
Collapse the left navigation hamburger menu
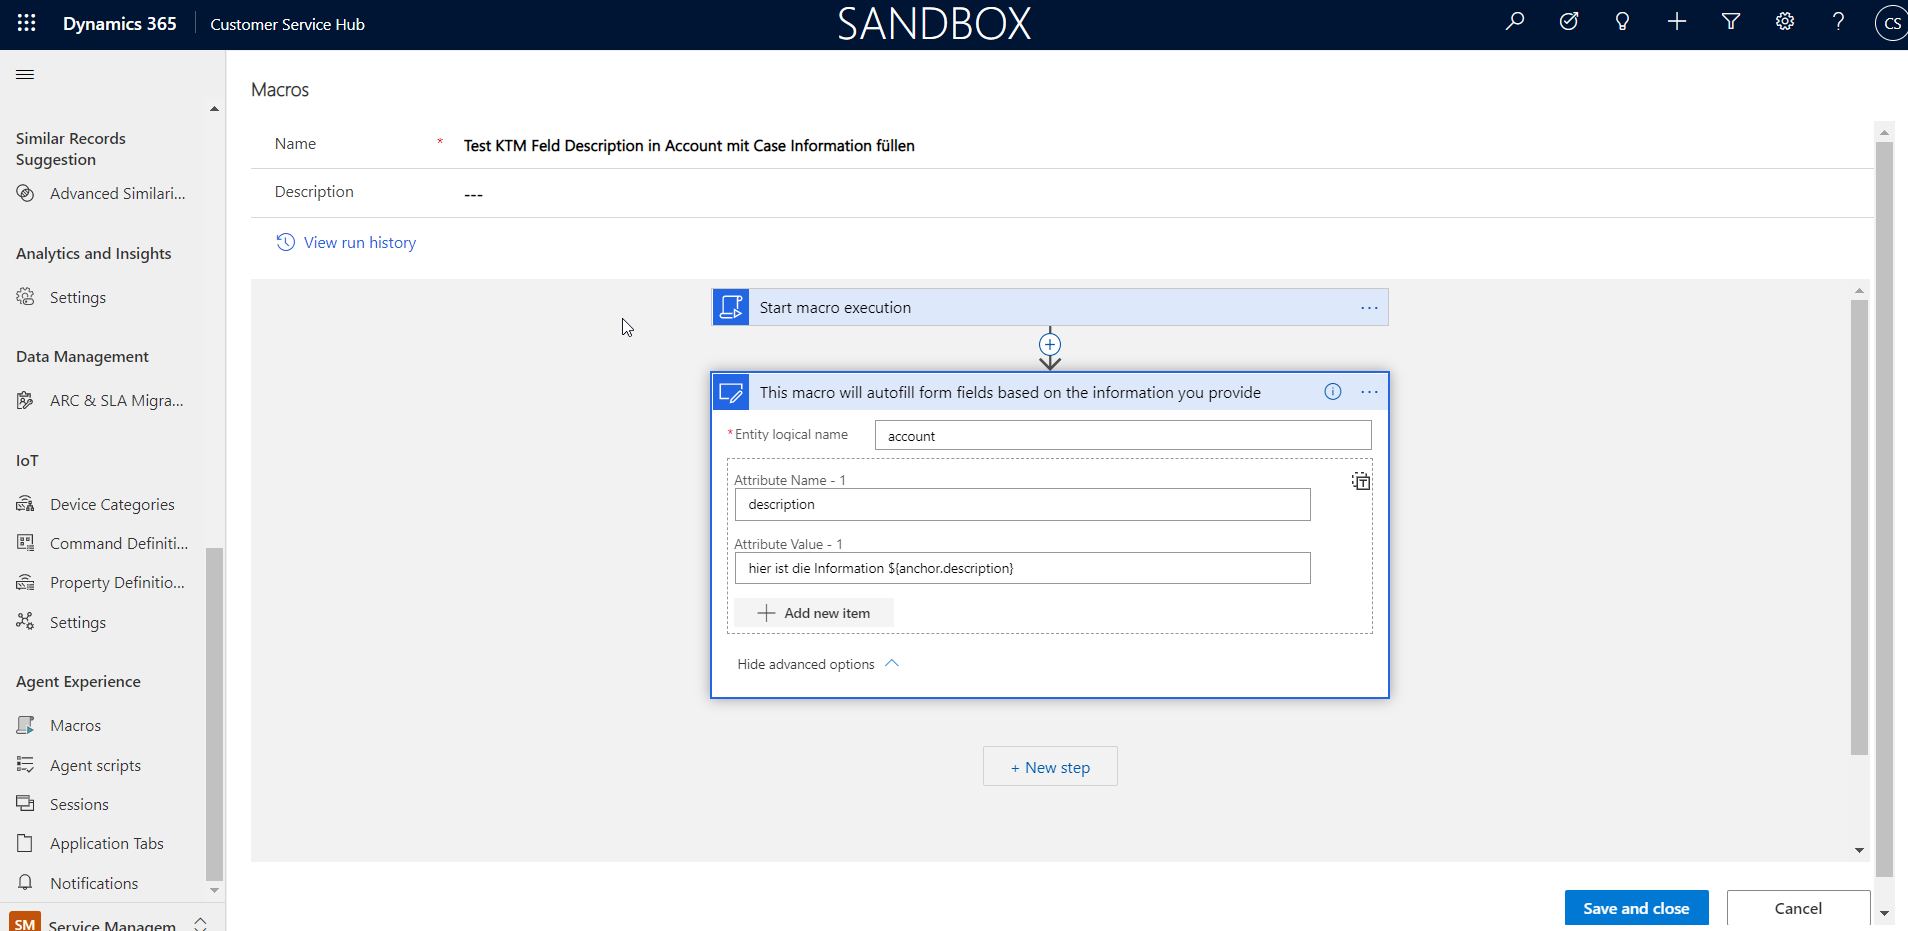click(x=25, y=75)
